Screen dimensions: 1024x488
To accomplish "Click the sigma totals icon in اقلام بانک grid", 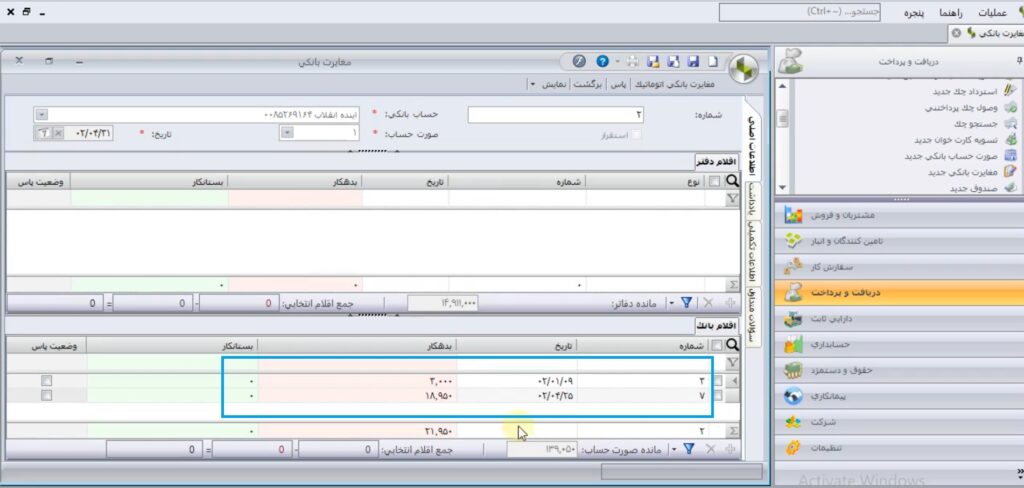I will (x=732, y=431).
